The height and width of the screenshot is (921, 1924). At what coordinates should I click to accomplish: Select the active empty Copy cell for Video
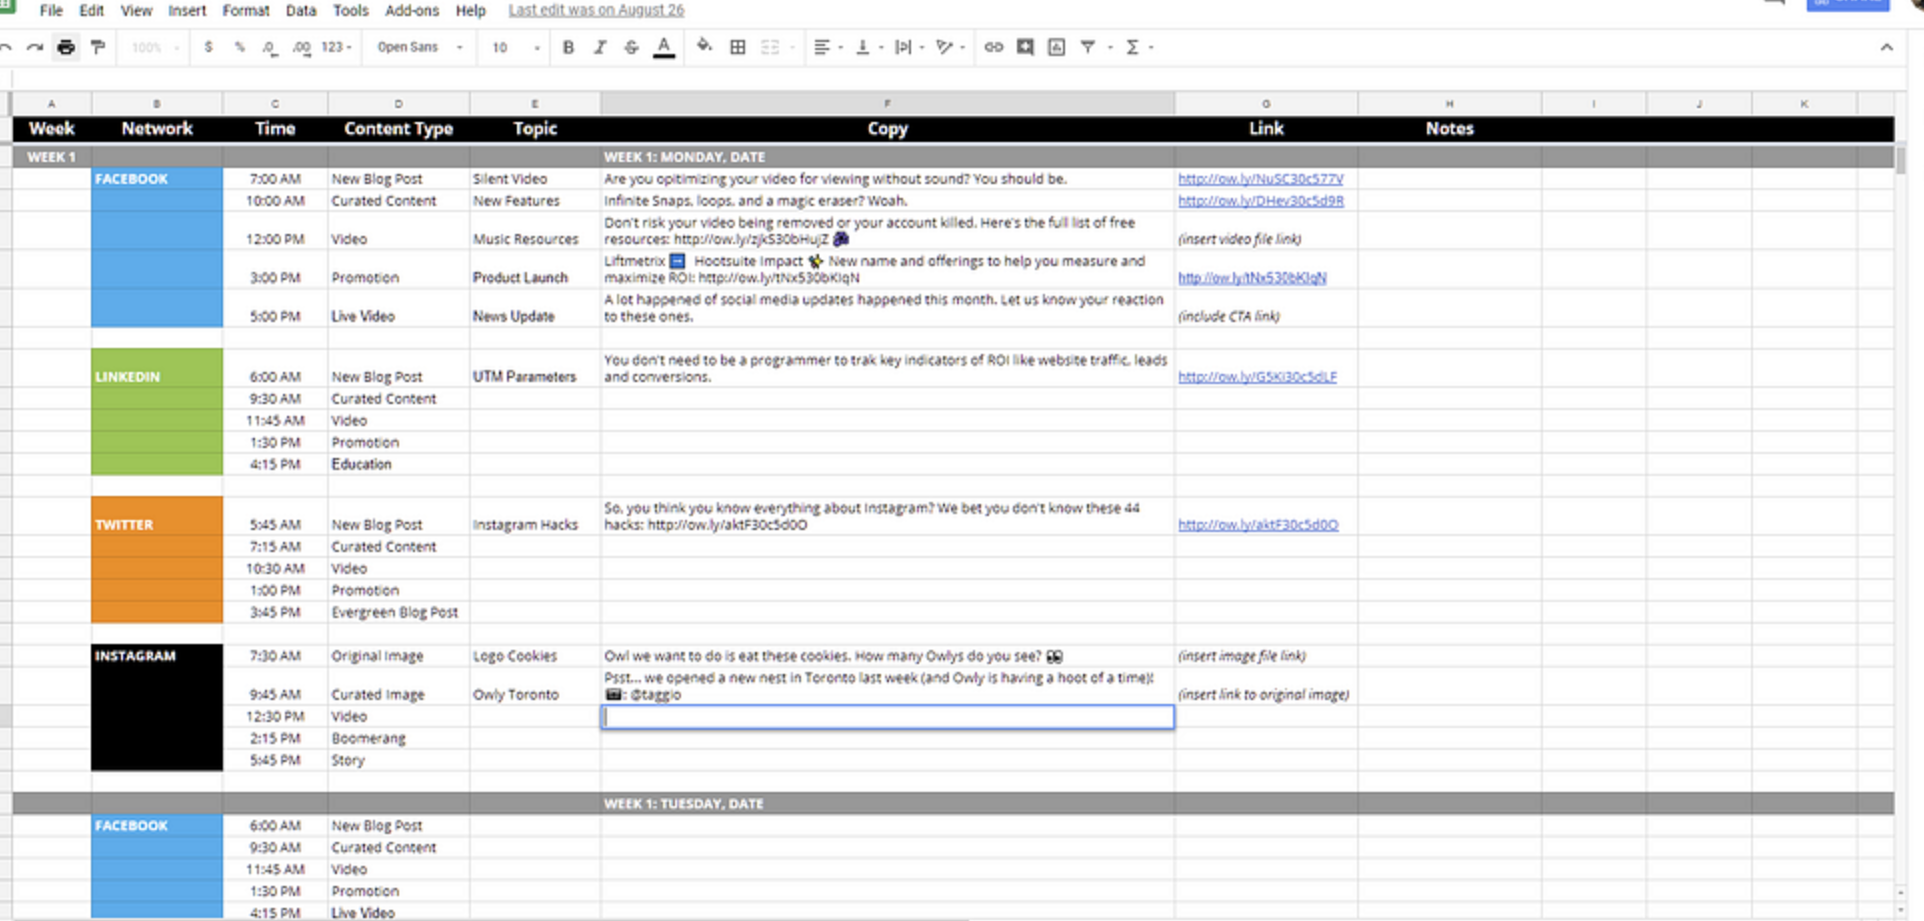pos(887,717)
